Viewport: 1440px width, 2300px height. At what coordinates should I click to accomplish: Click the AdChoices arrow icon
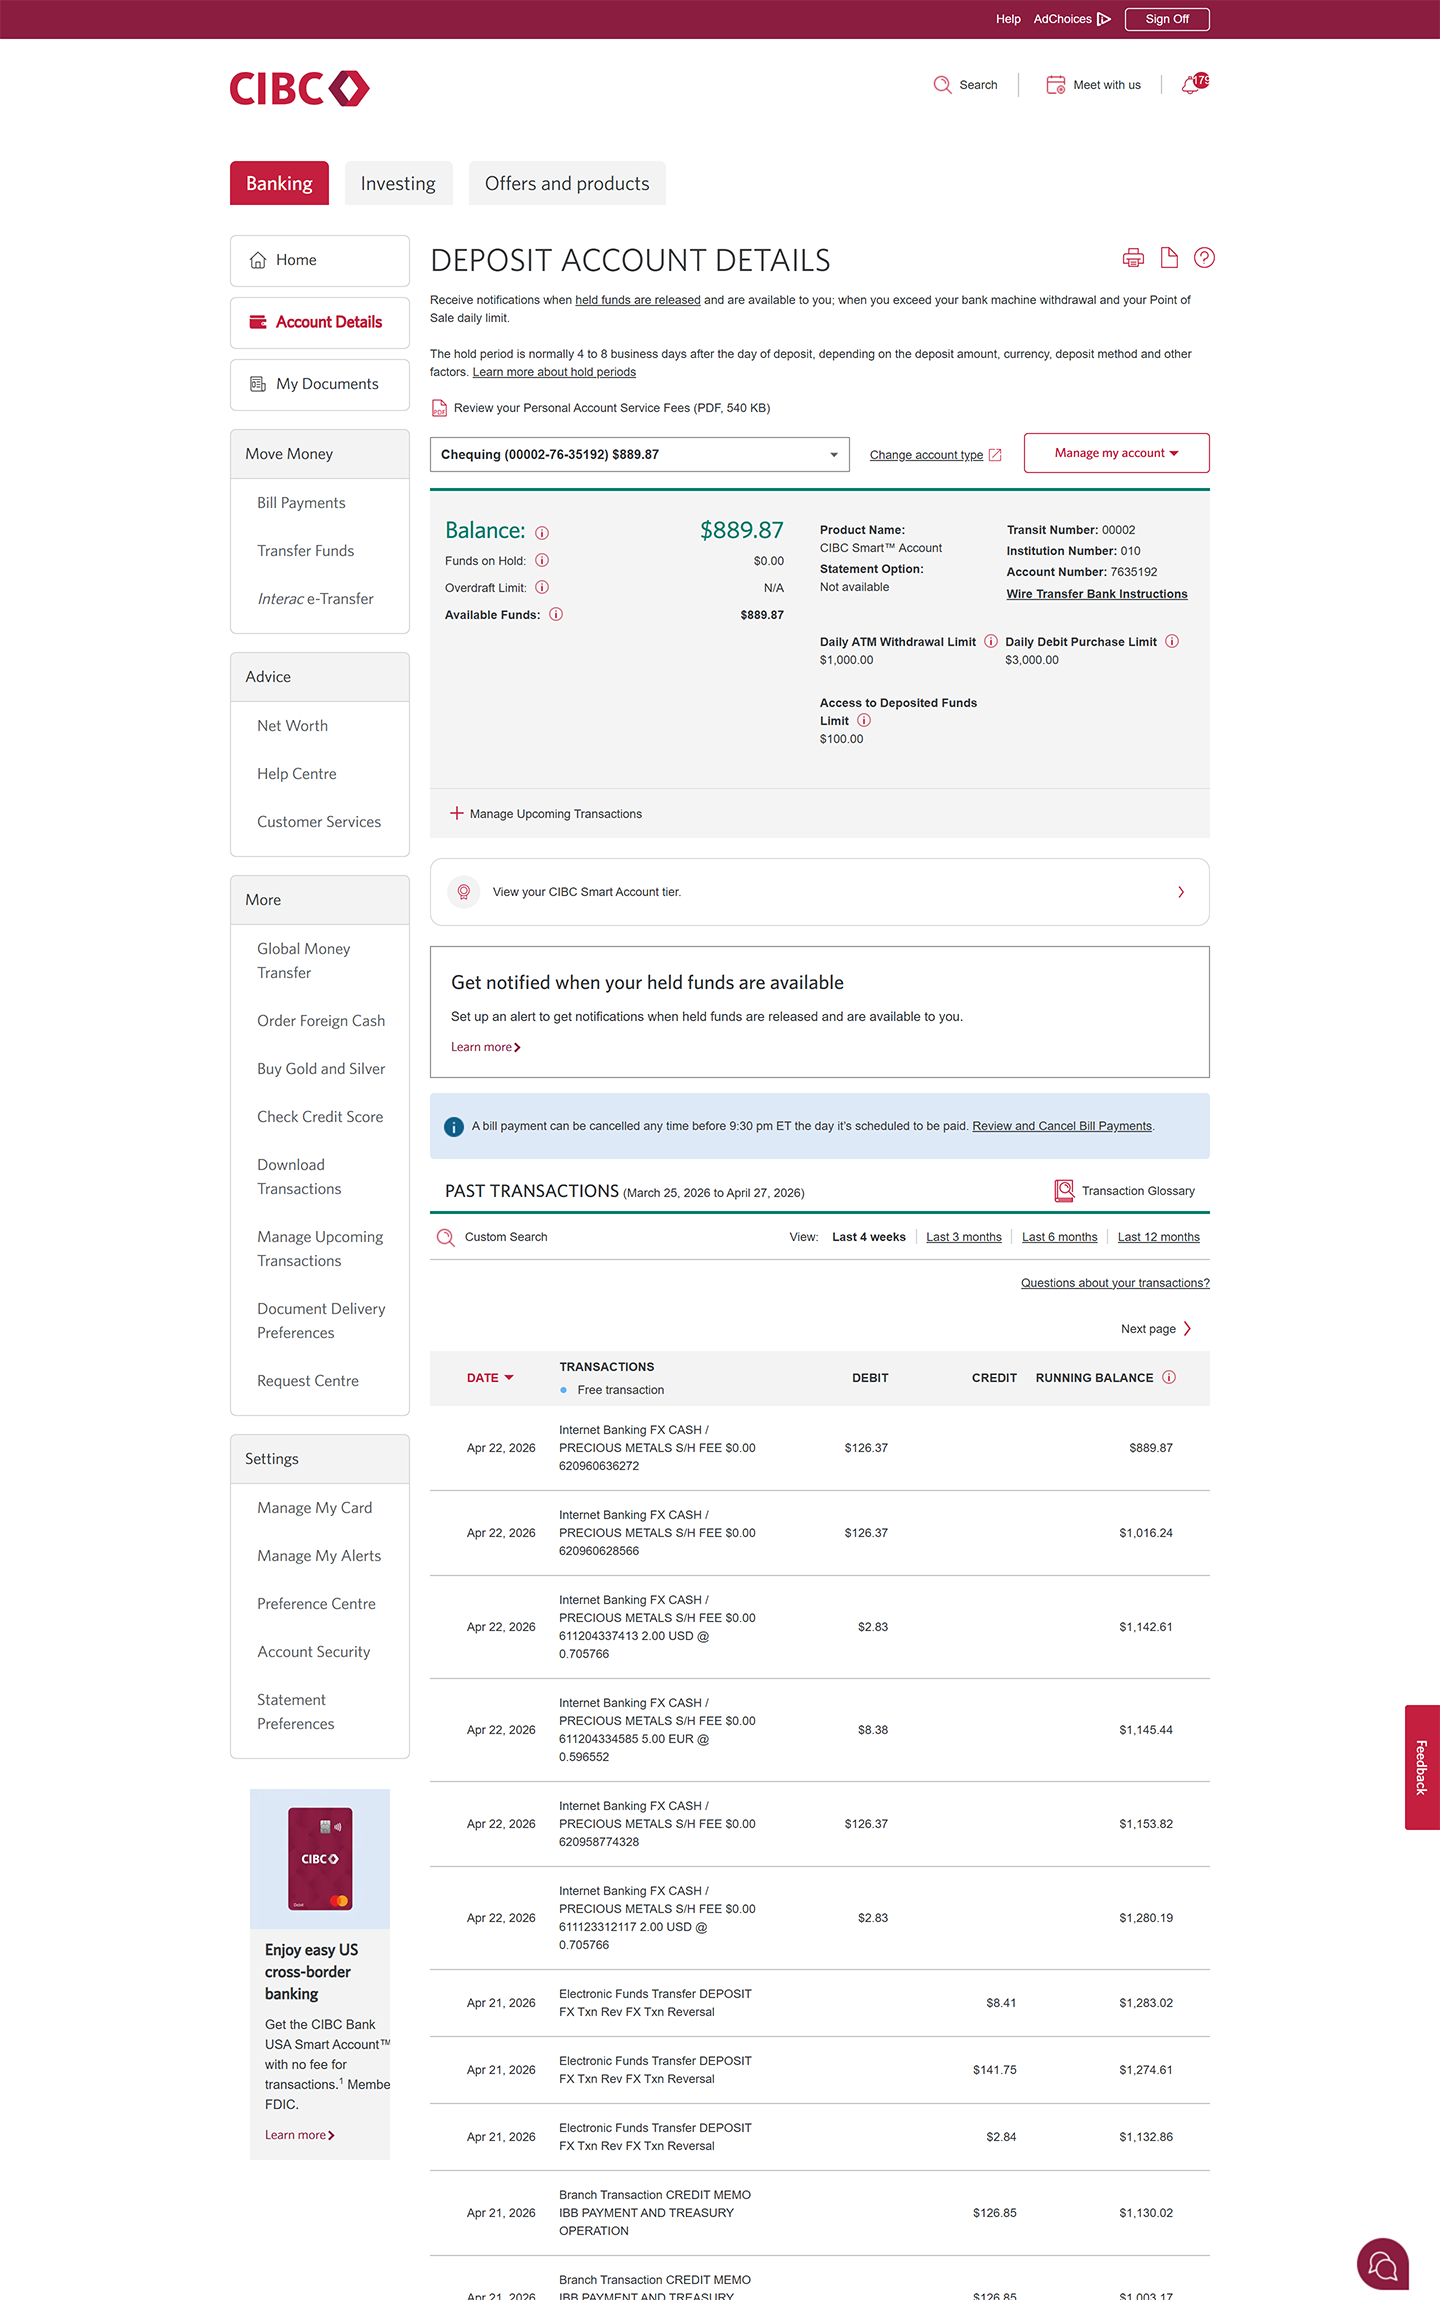[x=1104, y=19]
